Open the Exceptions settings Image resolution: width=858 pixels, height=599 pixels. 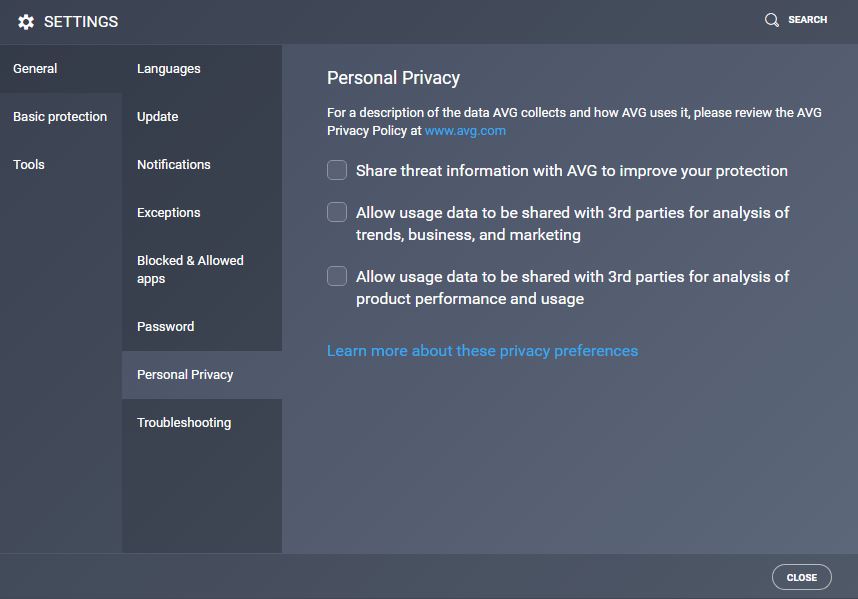[x=202, y=213]
